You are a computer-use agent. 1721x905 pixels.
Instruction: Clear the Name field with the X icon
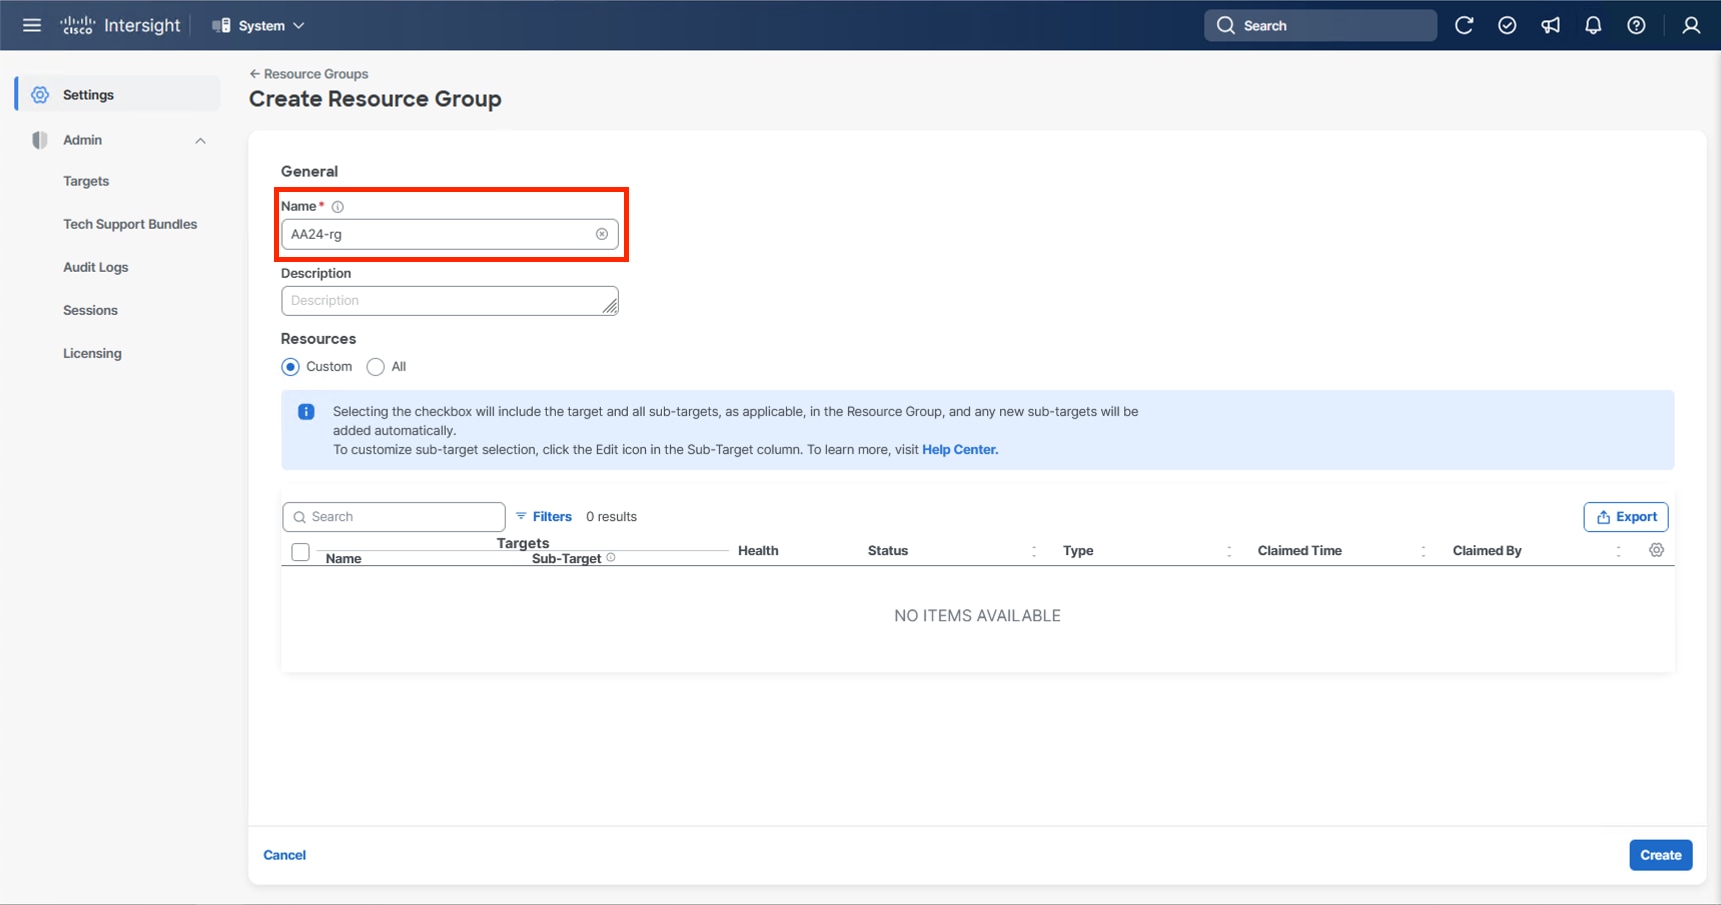601,234
